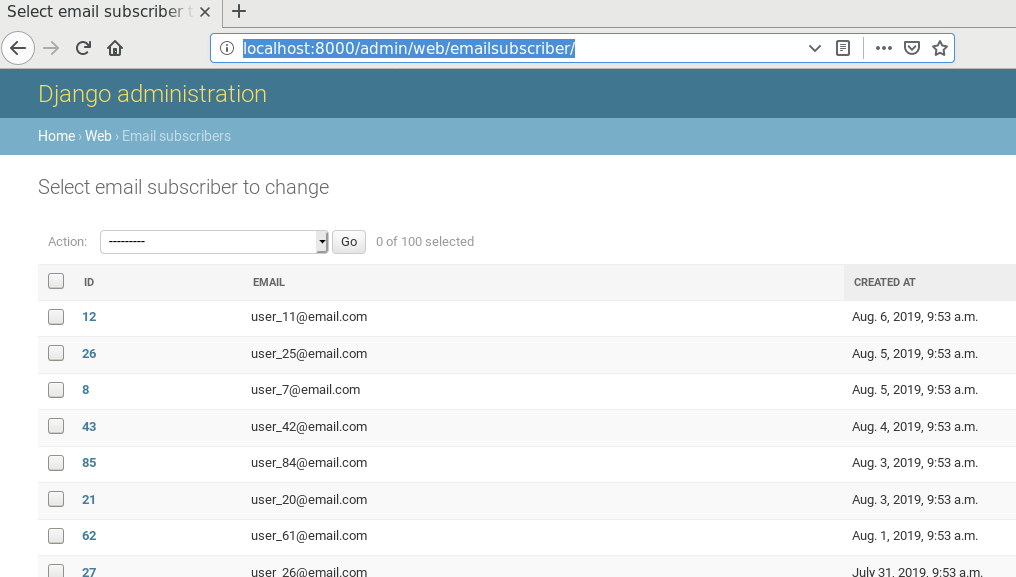
Task: Go to Home breadcrumb link
Action: 56,136
